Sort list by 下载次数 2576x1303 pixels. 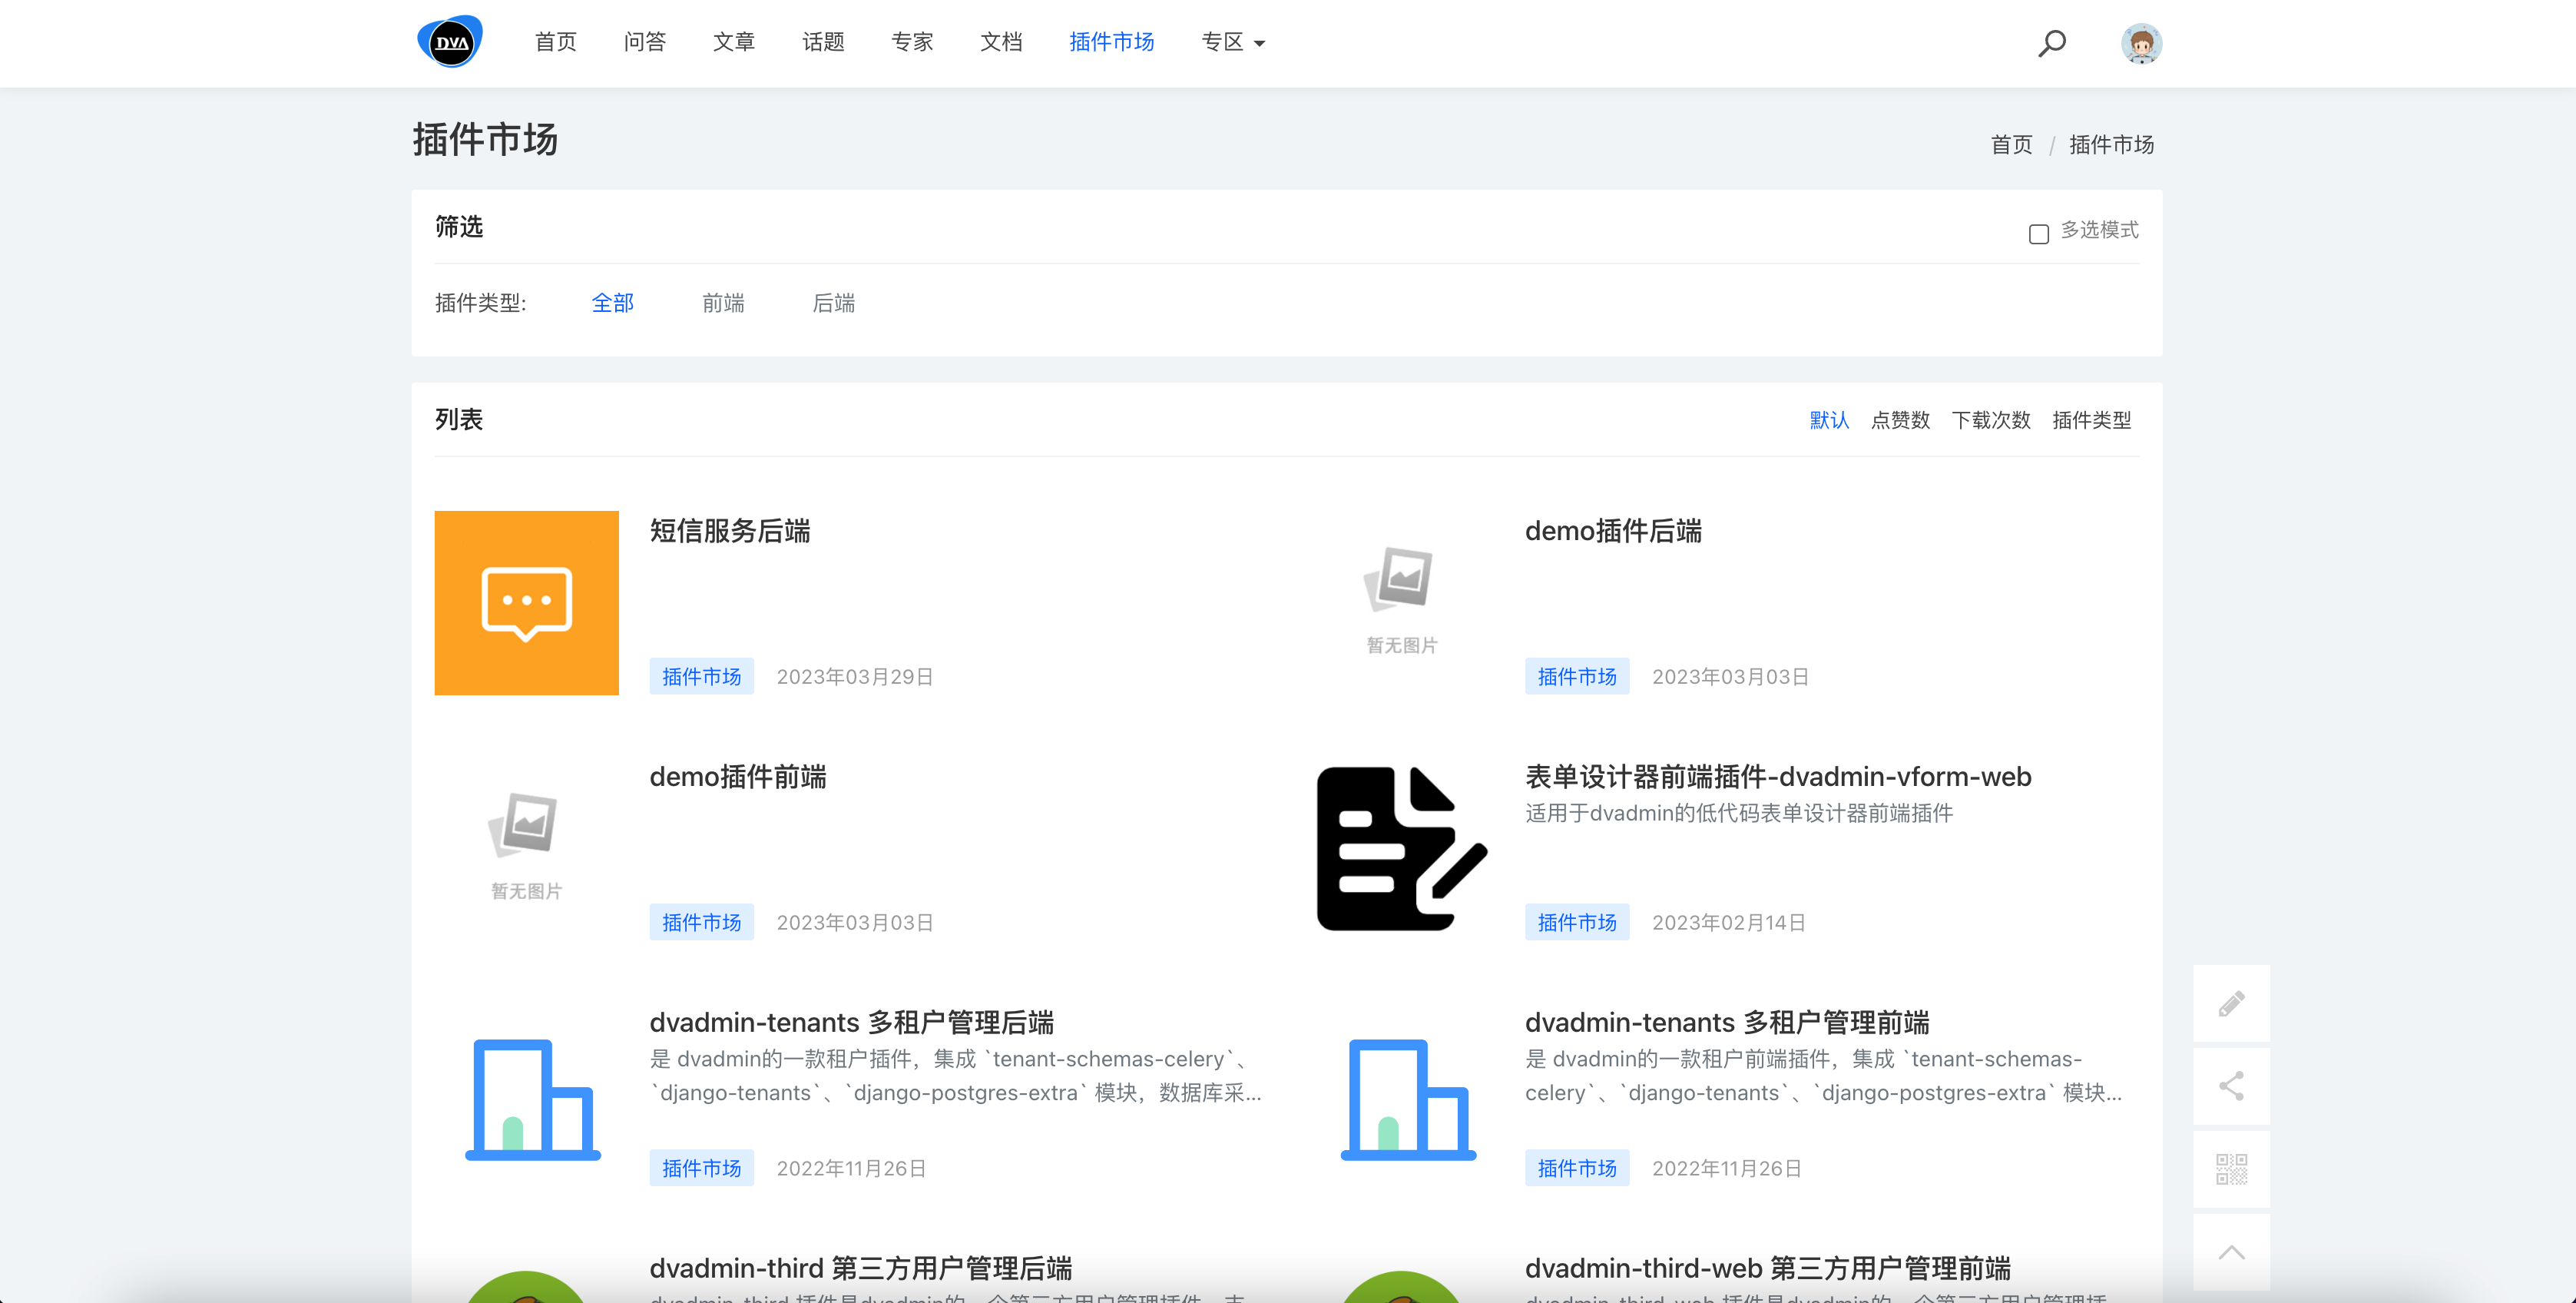tap(1991, 420)
